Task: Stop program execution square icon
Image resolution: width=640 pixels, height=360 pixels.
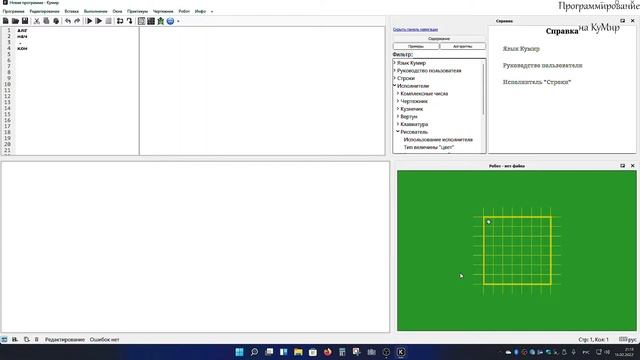Action: (x=108, y=21)
